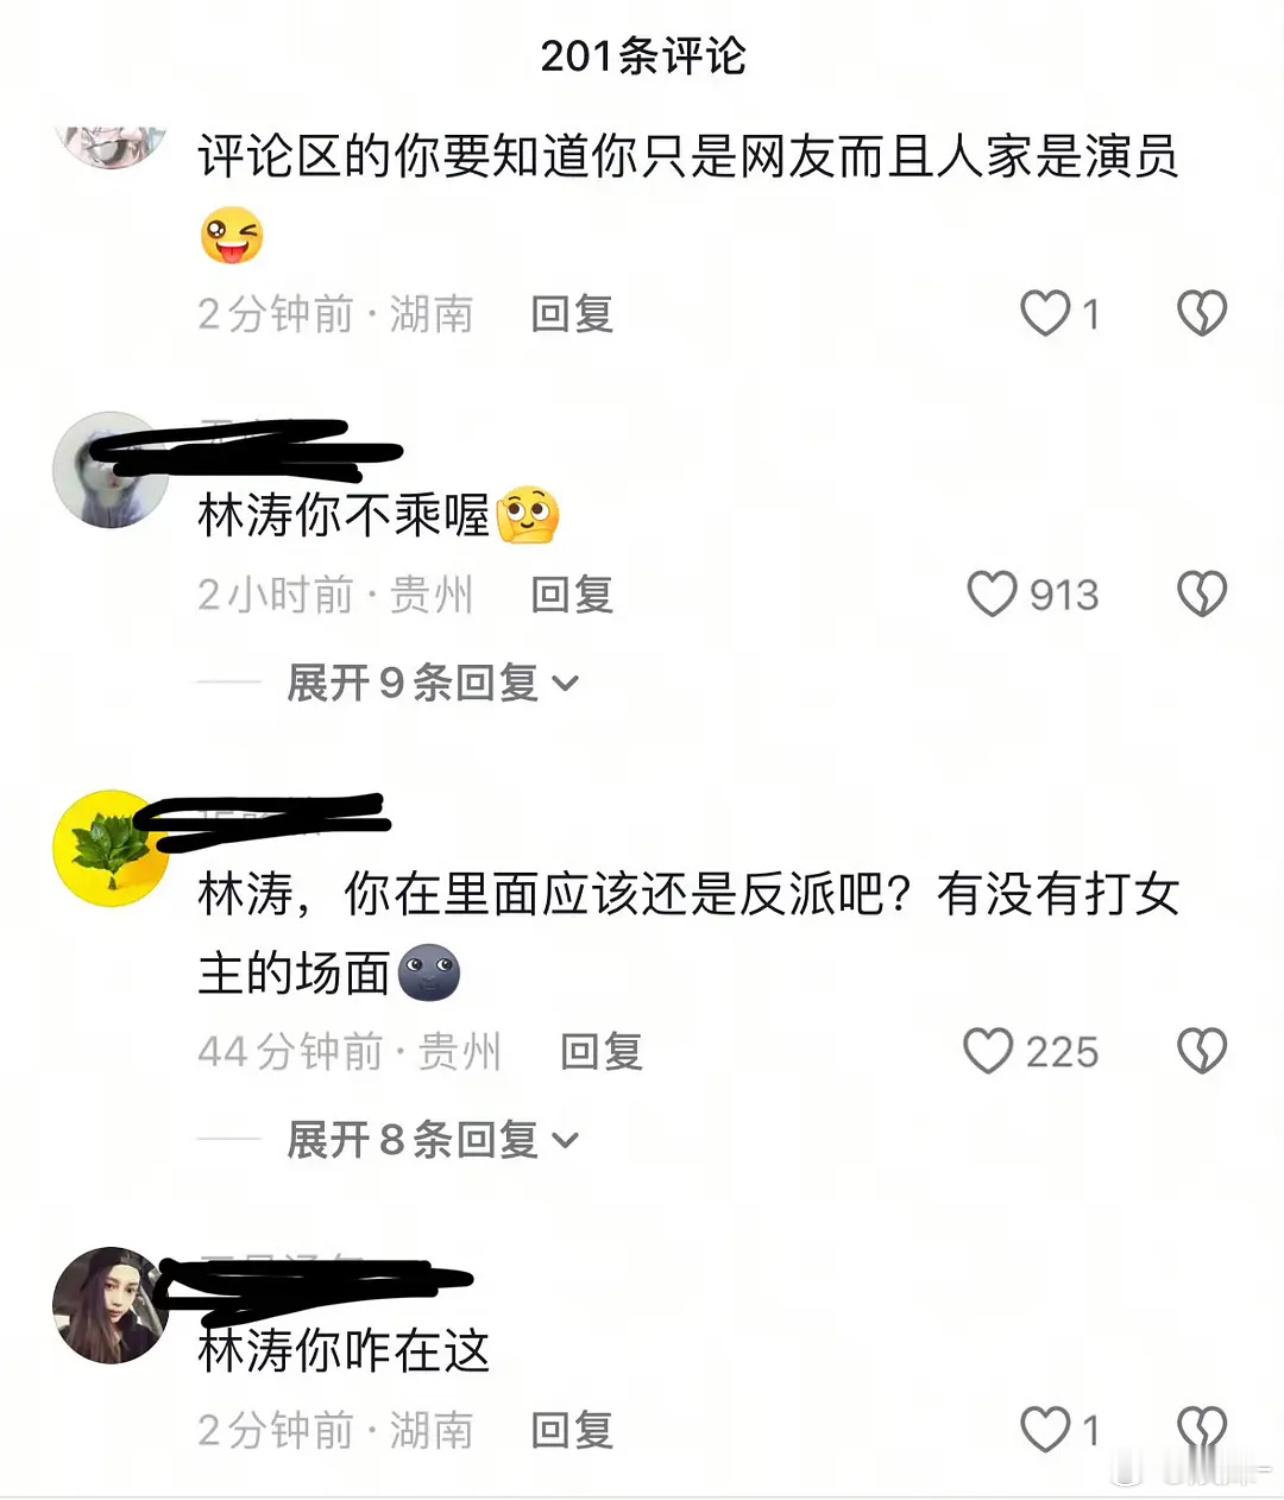Tap broken heart on 225-like comment
This screenshot has width=1284, height=1500.
coord(1202,1051)
